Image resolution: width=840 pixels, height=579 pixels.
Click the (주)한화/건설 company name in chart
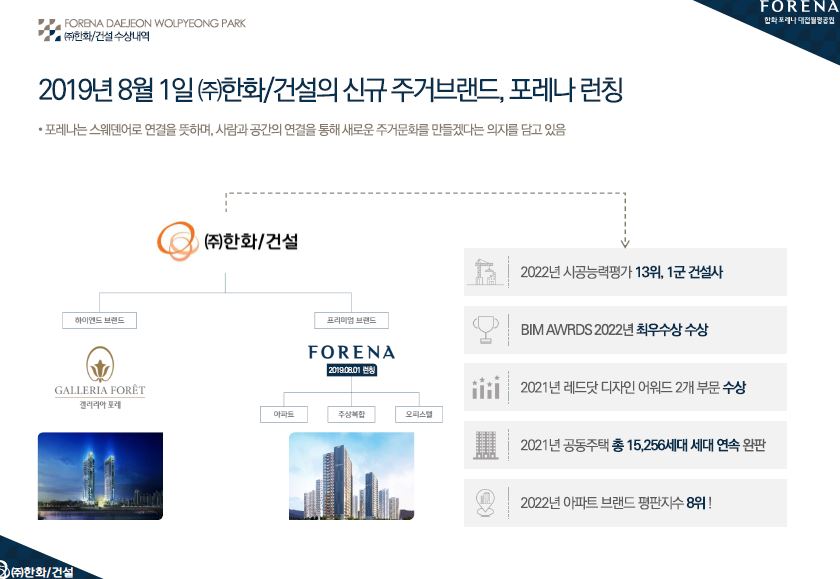[251, 241]
